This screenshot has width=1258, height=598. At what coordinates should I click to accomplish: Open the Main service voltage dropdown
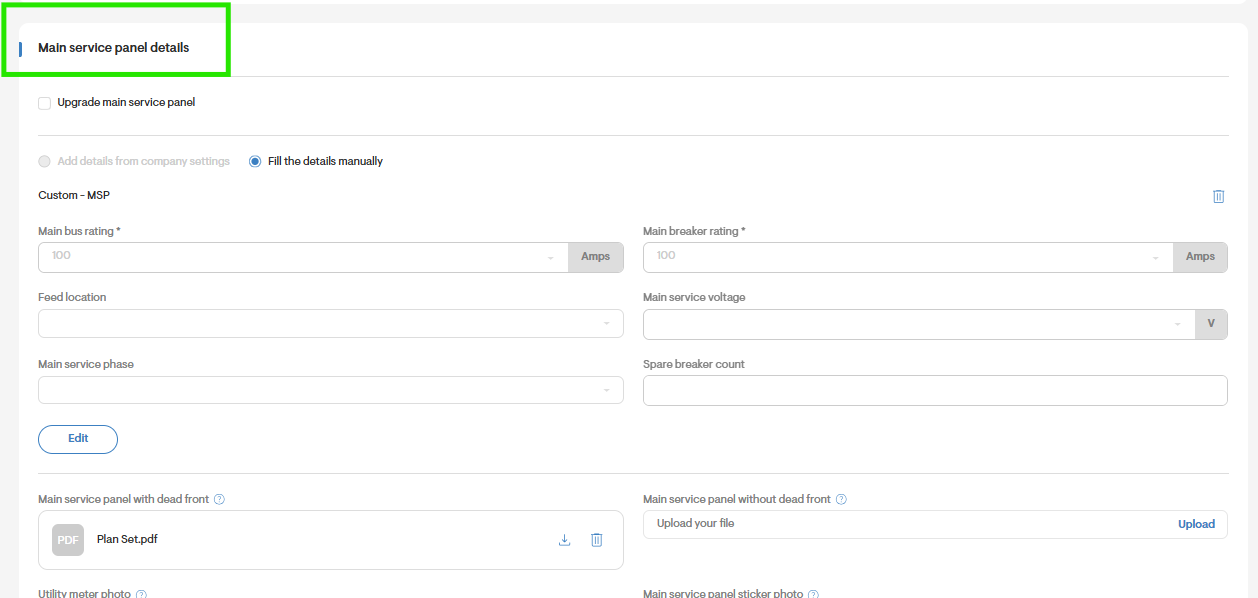coord(919,324)
